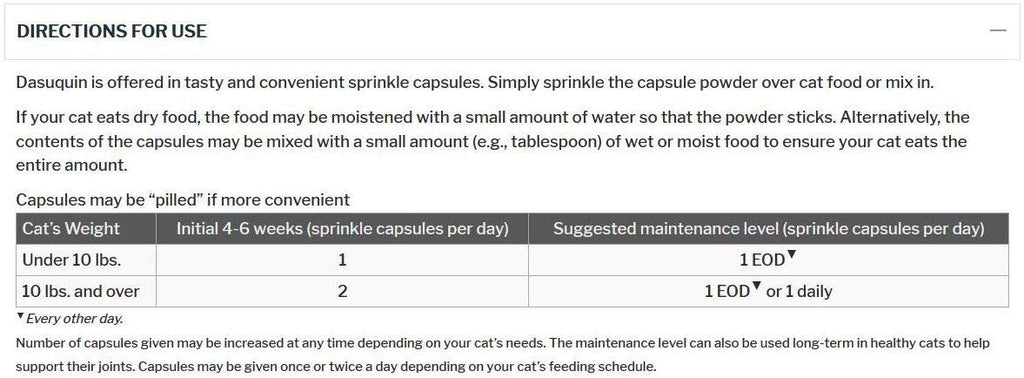The height and width of the screenshot is (378, 1024).
Task: Click the triangle superscript in 10 lbs. and over row
Action: (x=757, y=286)
